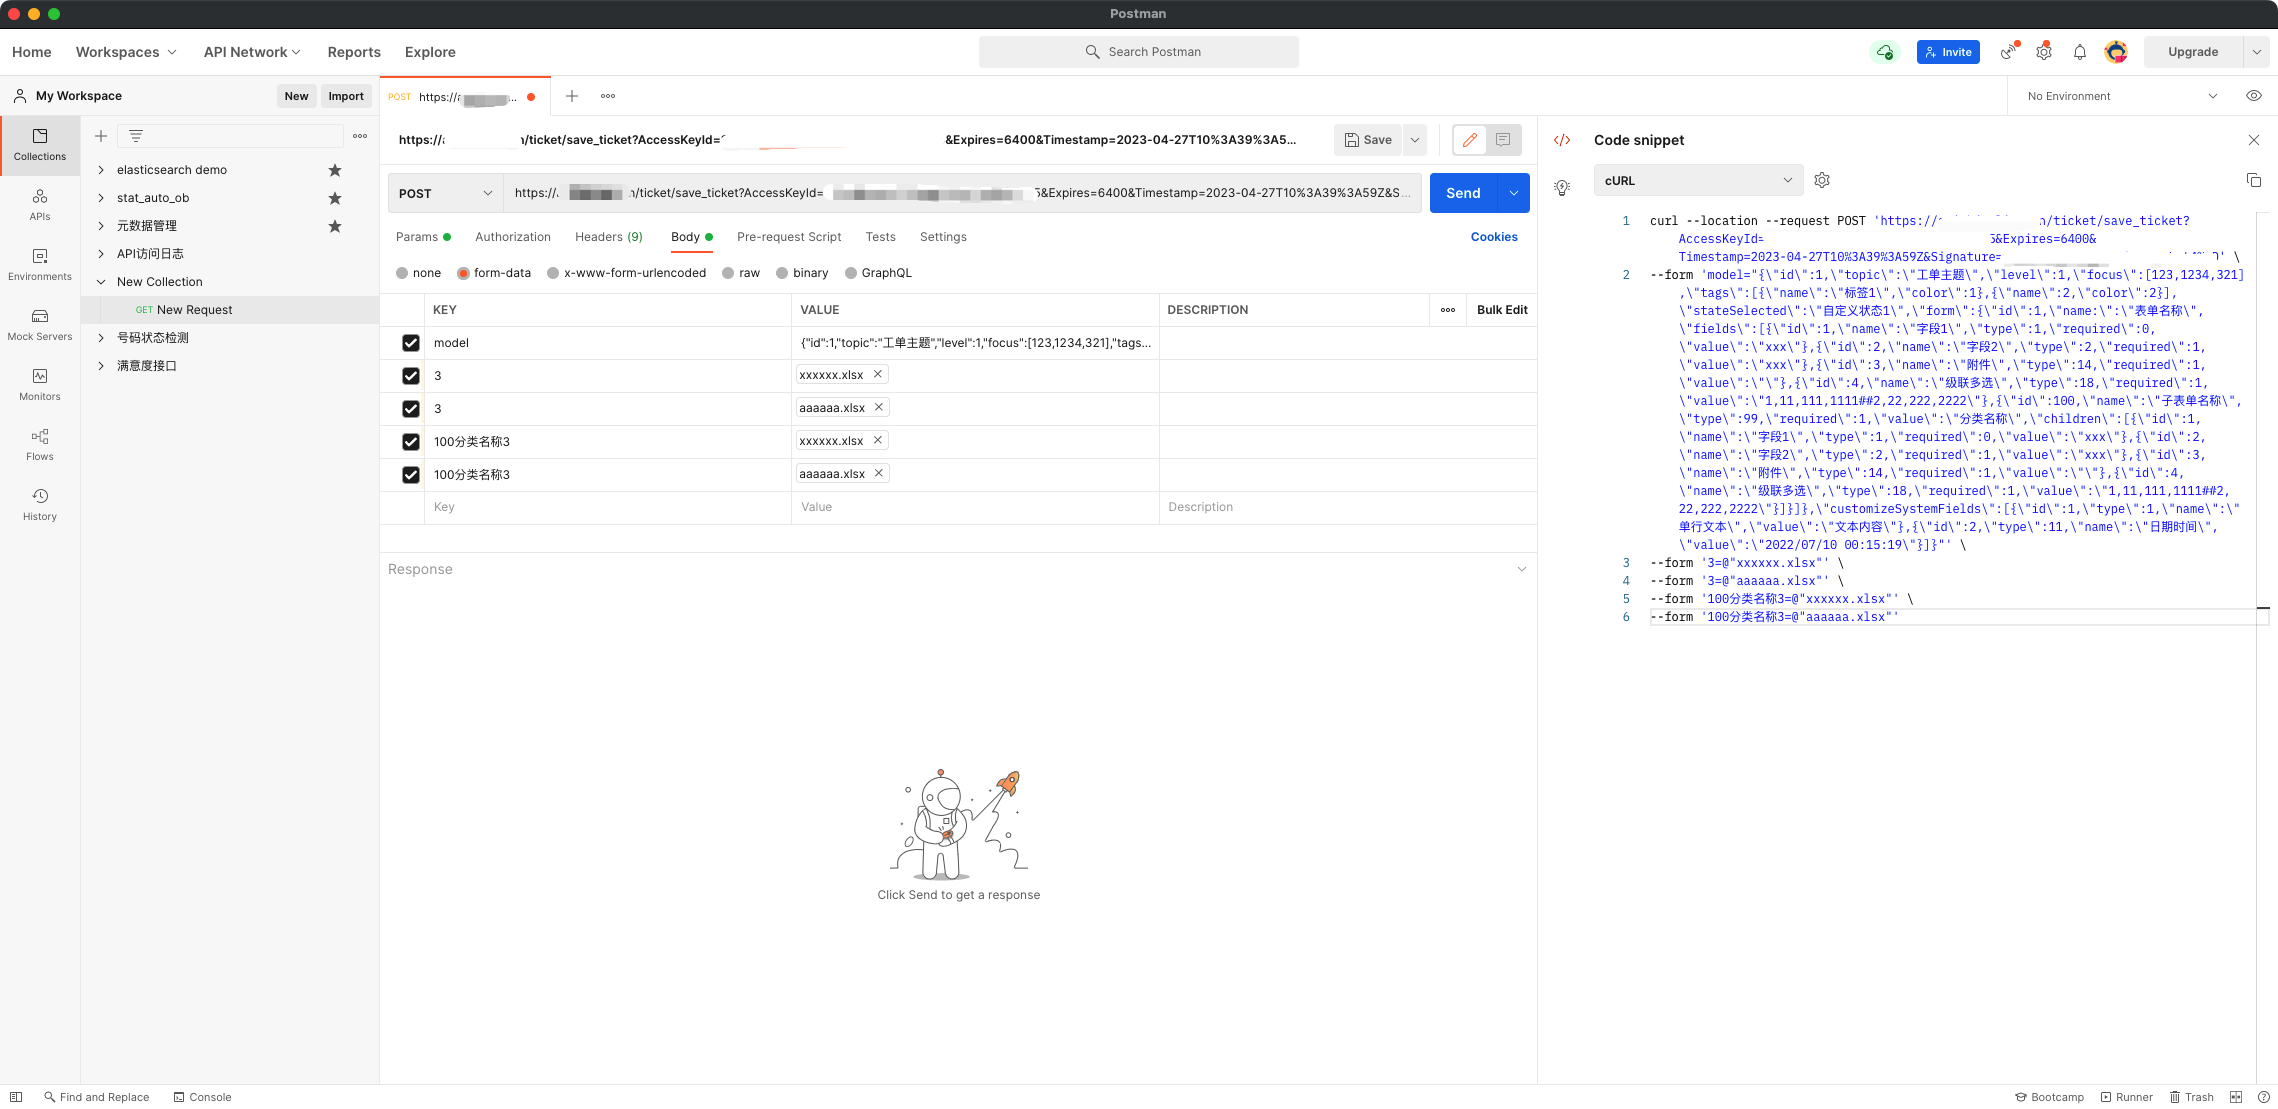
Task: Open collections more options ellipsis
Action: tap(360, 136)
